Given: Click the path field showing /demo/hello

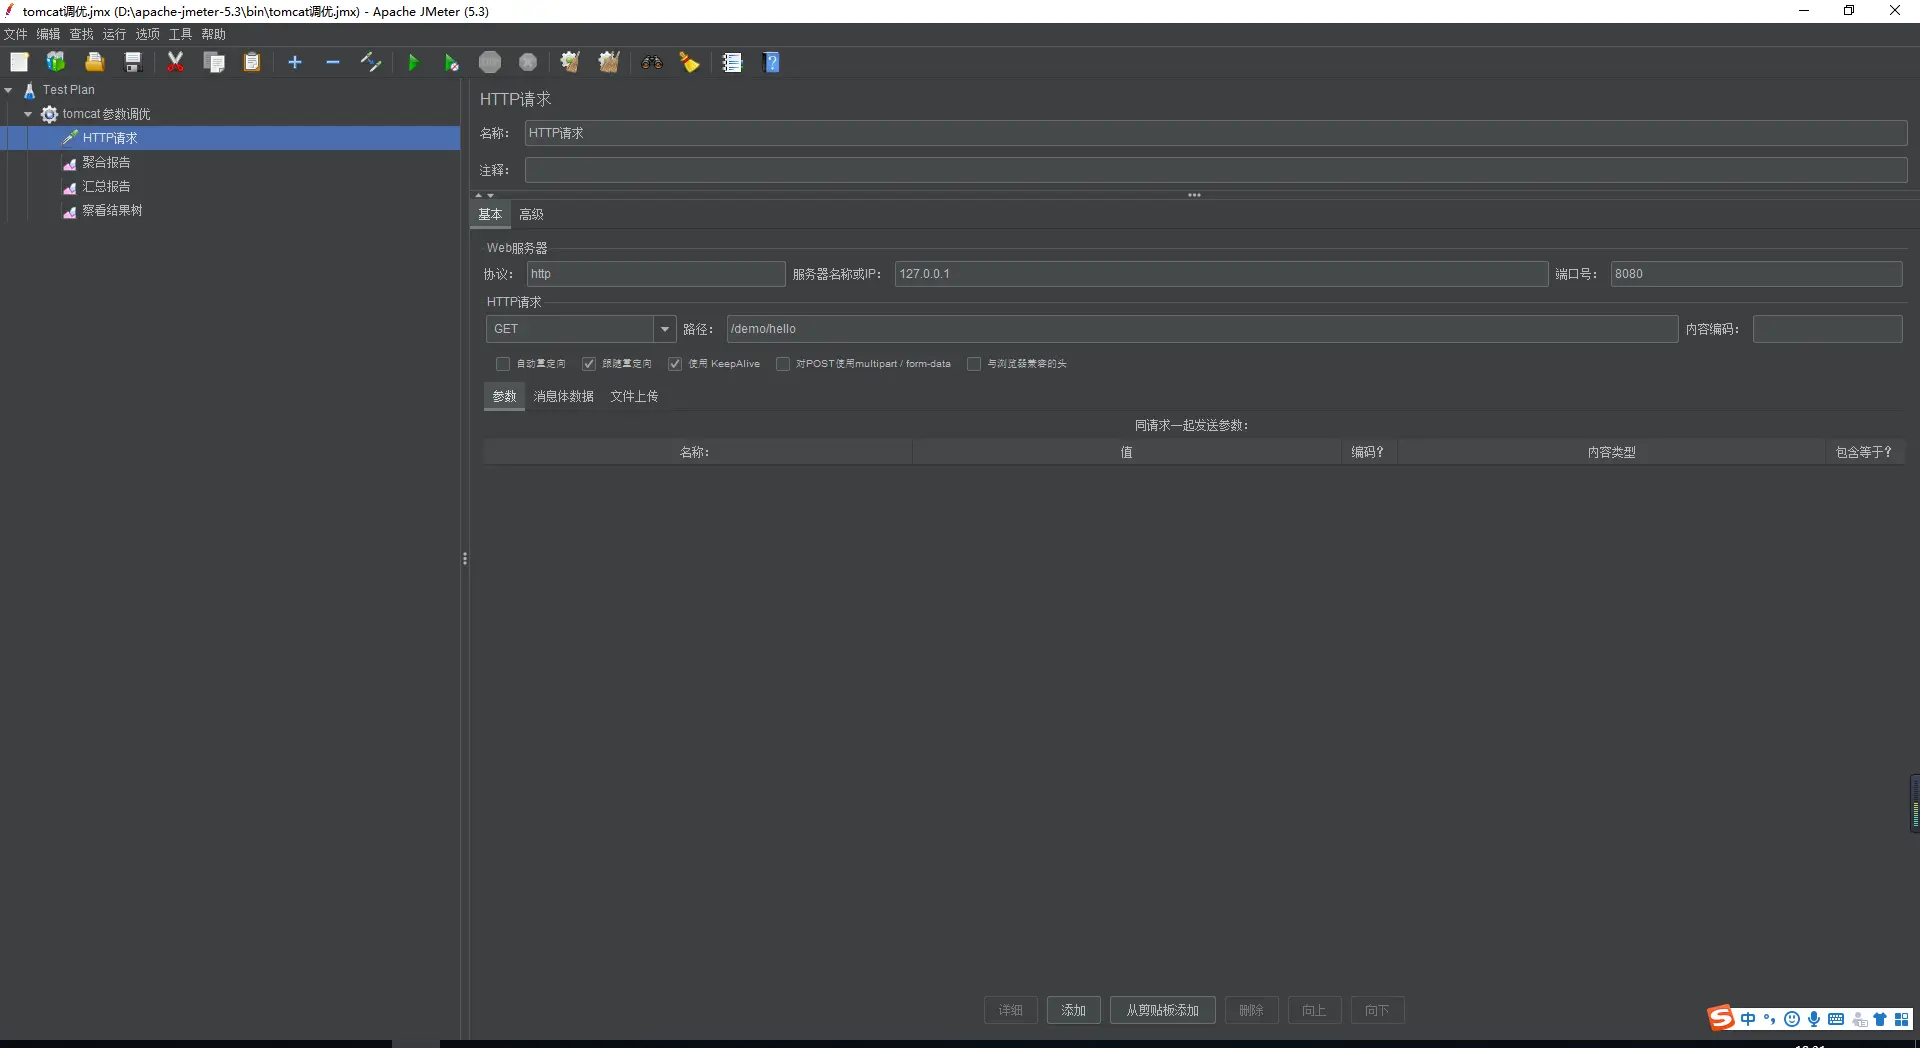Looking at the screenshot, I should [1203, 329].
